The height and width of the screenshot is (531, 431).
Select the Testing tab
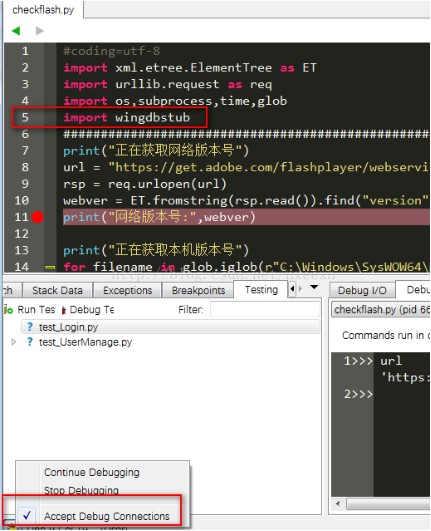tap(261, 290)
